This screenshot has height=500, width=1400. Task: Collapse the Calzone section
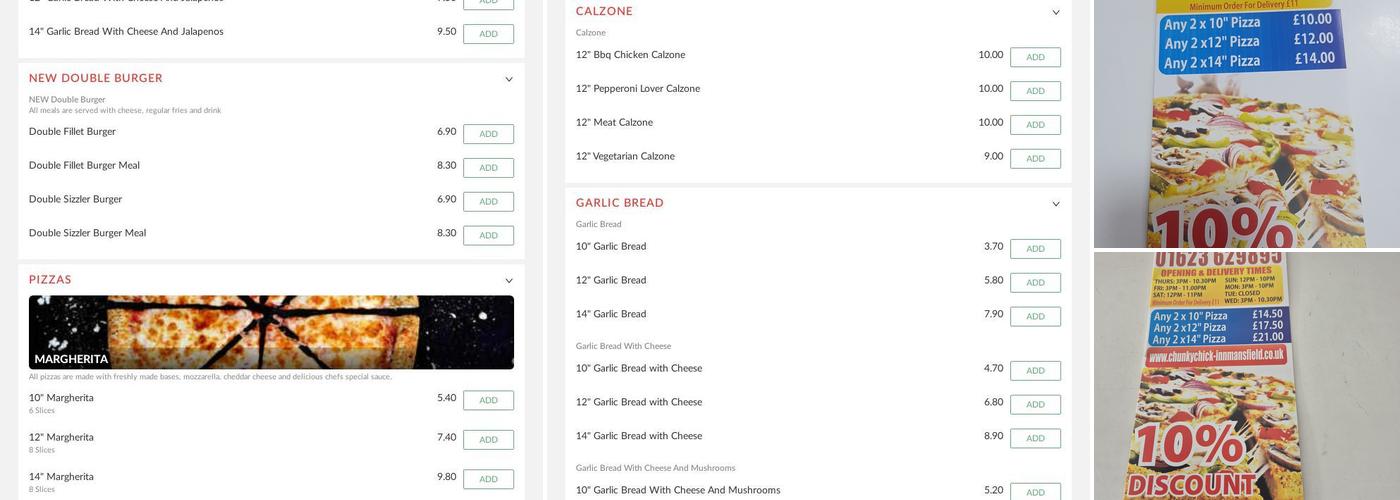1056,13
